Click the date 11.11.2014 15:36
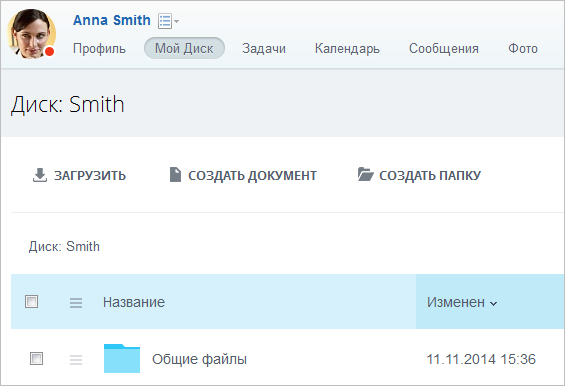The height and width of the screenshot is (386, 565). 481,359
